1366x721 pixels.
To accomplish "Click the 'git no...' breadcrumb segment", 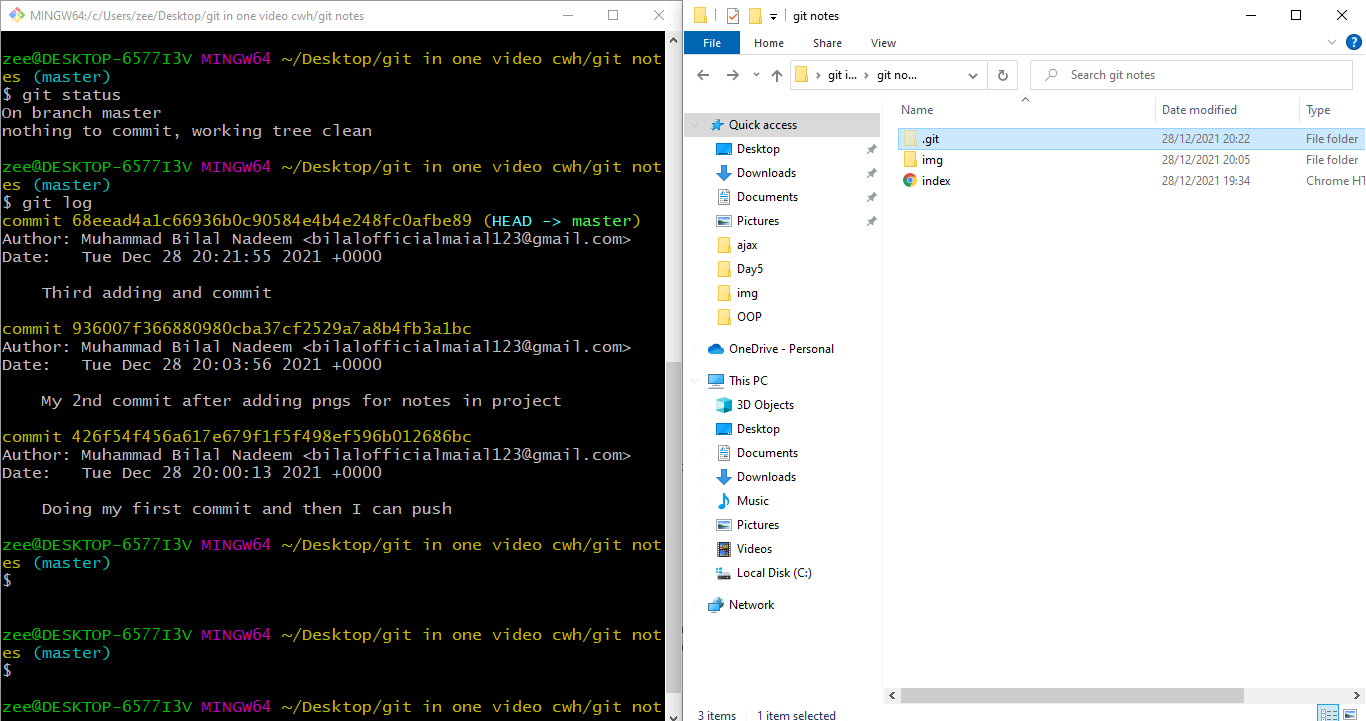I will pos(897,75).
